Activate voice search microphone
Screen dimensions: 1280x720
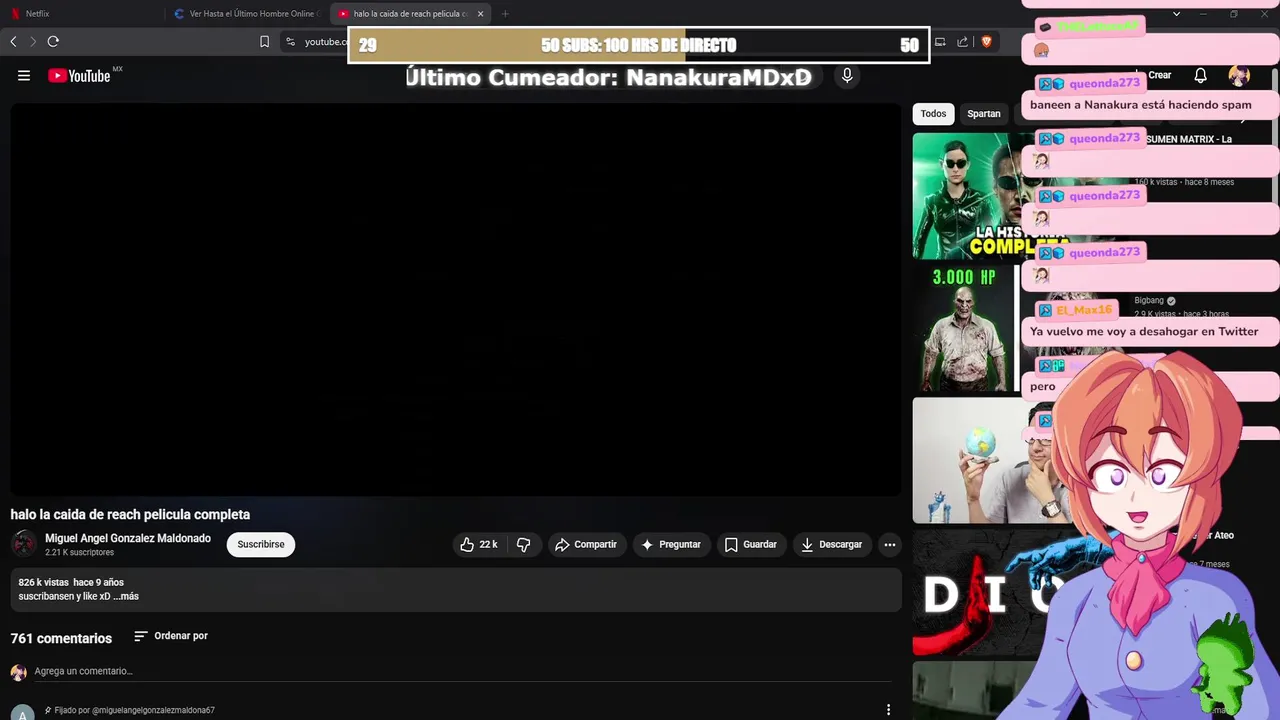847,76
